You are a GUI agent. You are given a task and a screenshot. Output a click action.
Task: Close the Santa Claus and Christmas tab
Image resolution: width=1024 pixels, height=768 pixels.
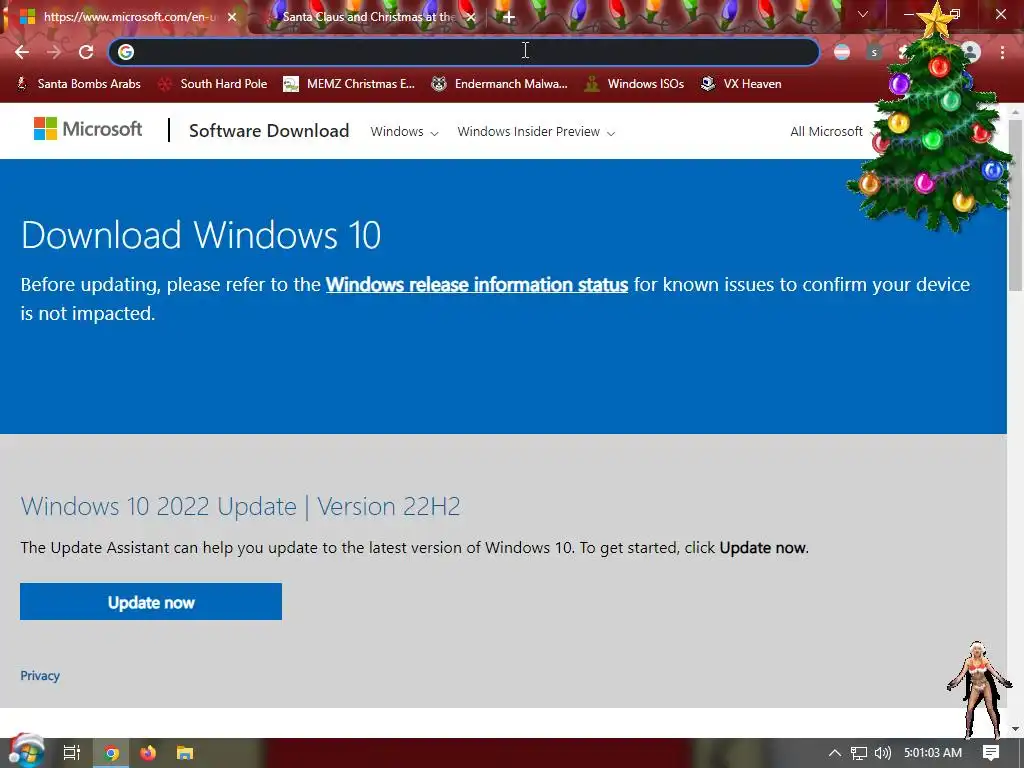tap(471, 17)
